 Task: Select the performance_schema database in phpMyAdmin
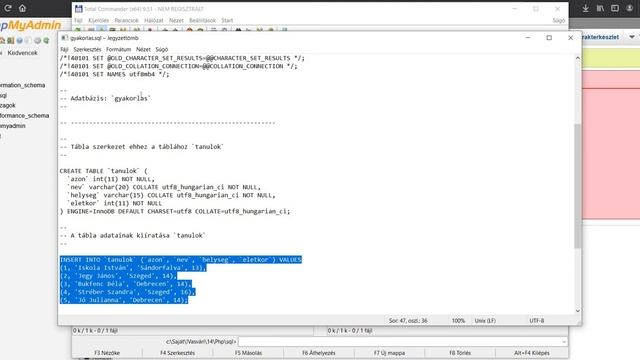(24, 116)
